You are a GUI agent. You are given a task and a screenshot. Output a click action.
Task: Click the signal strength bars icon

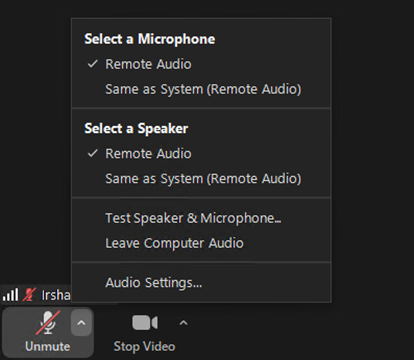tap(10, 295)
